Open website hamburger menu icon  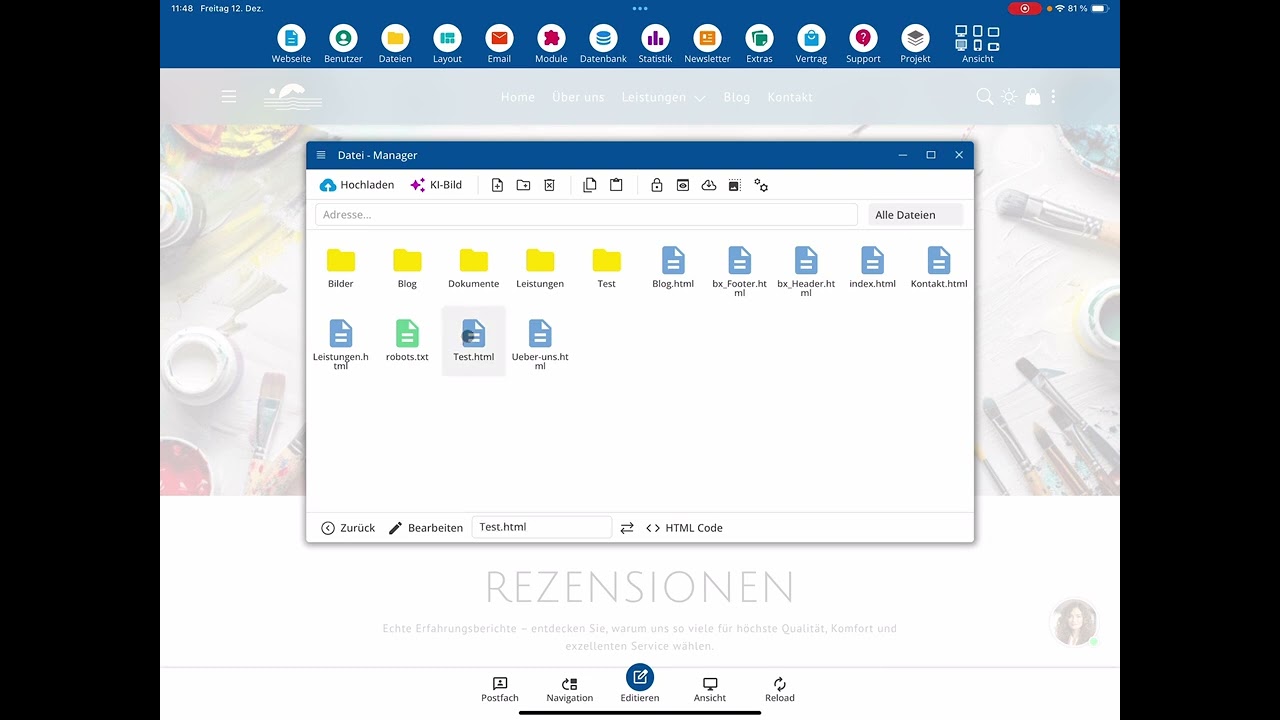(x=229, y=97)
